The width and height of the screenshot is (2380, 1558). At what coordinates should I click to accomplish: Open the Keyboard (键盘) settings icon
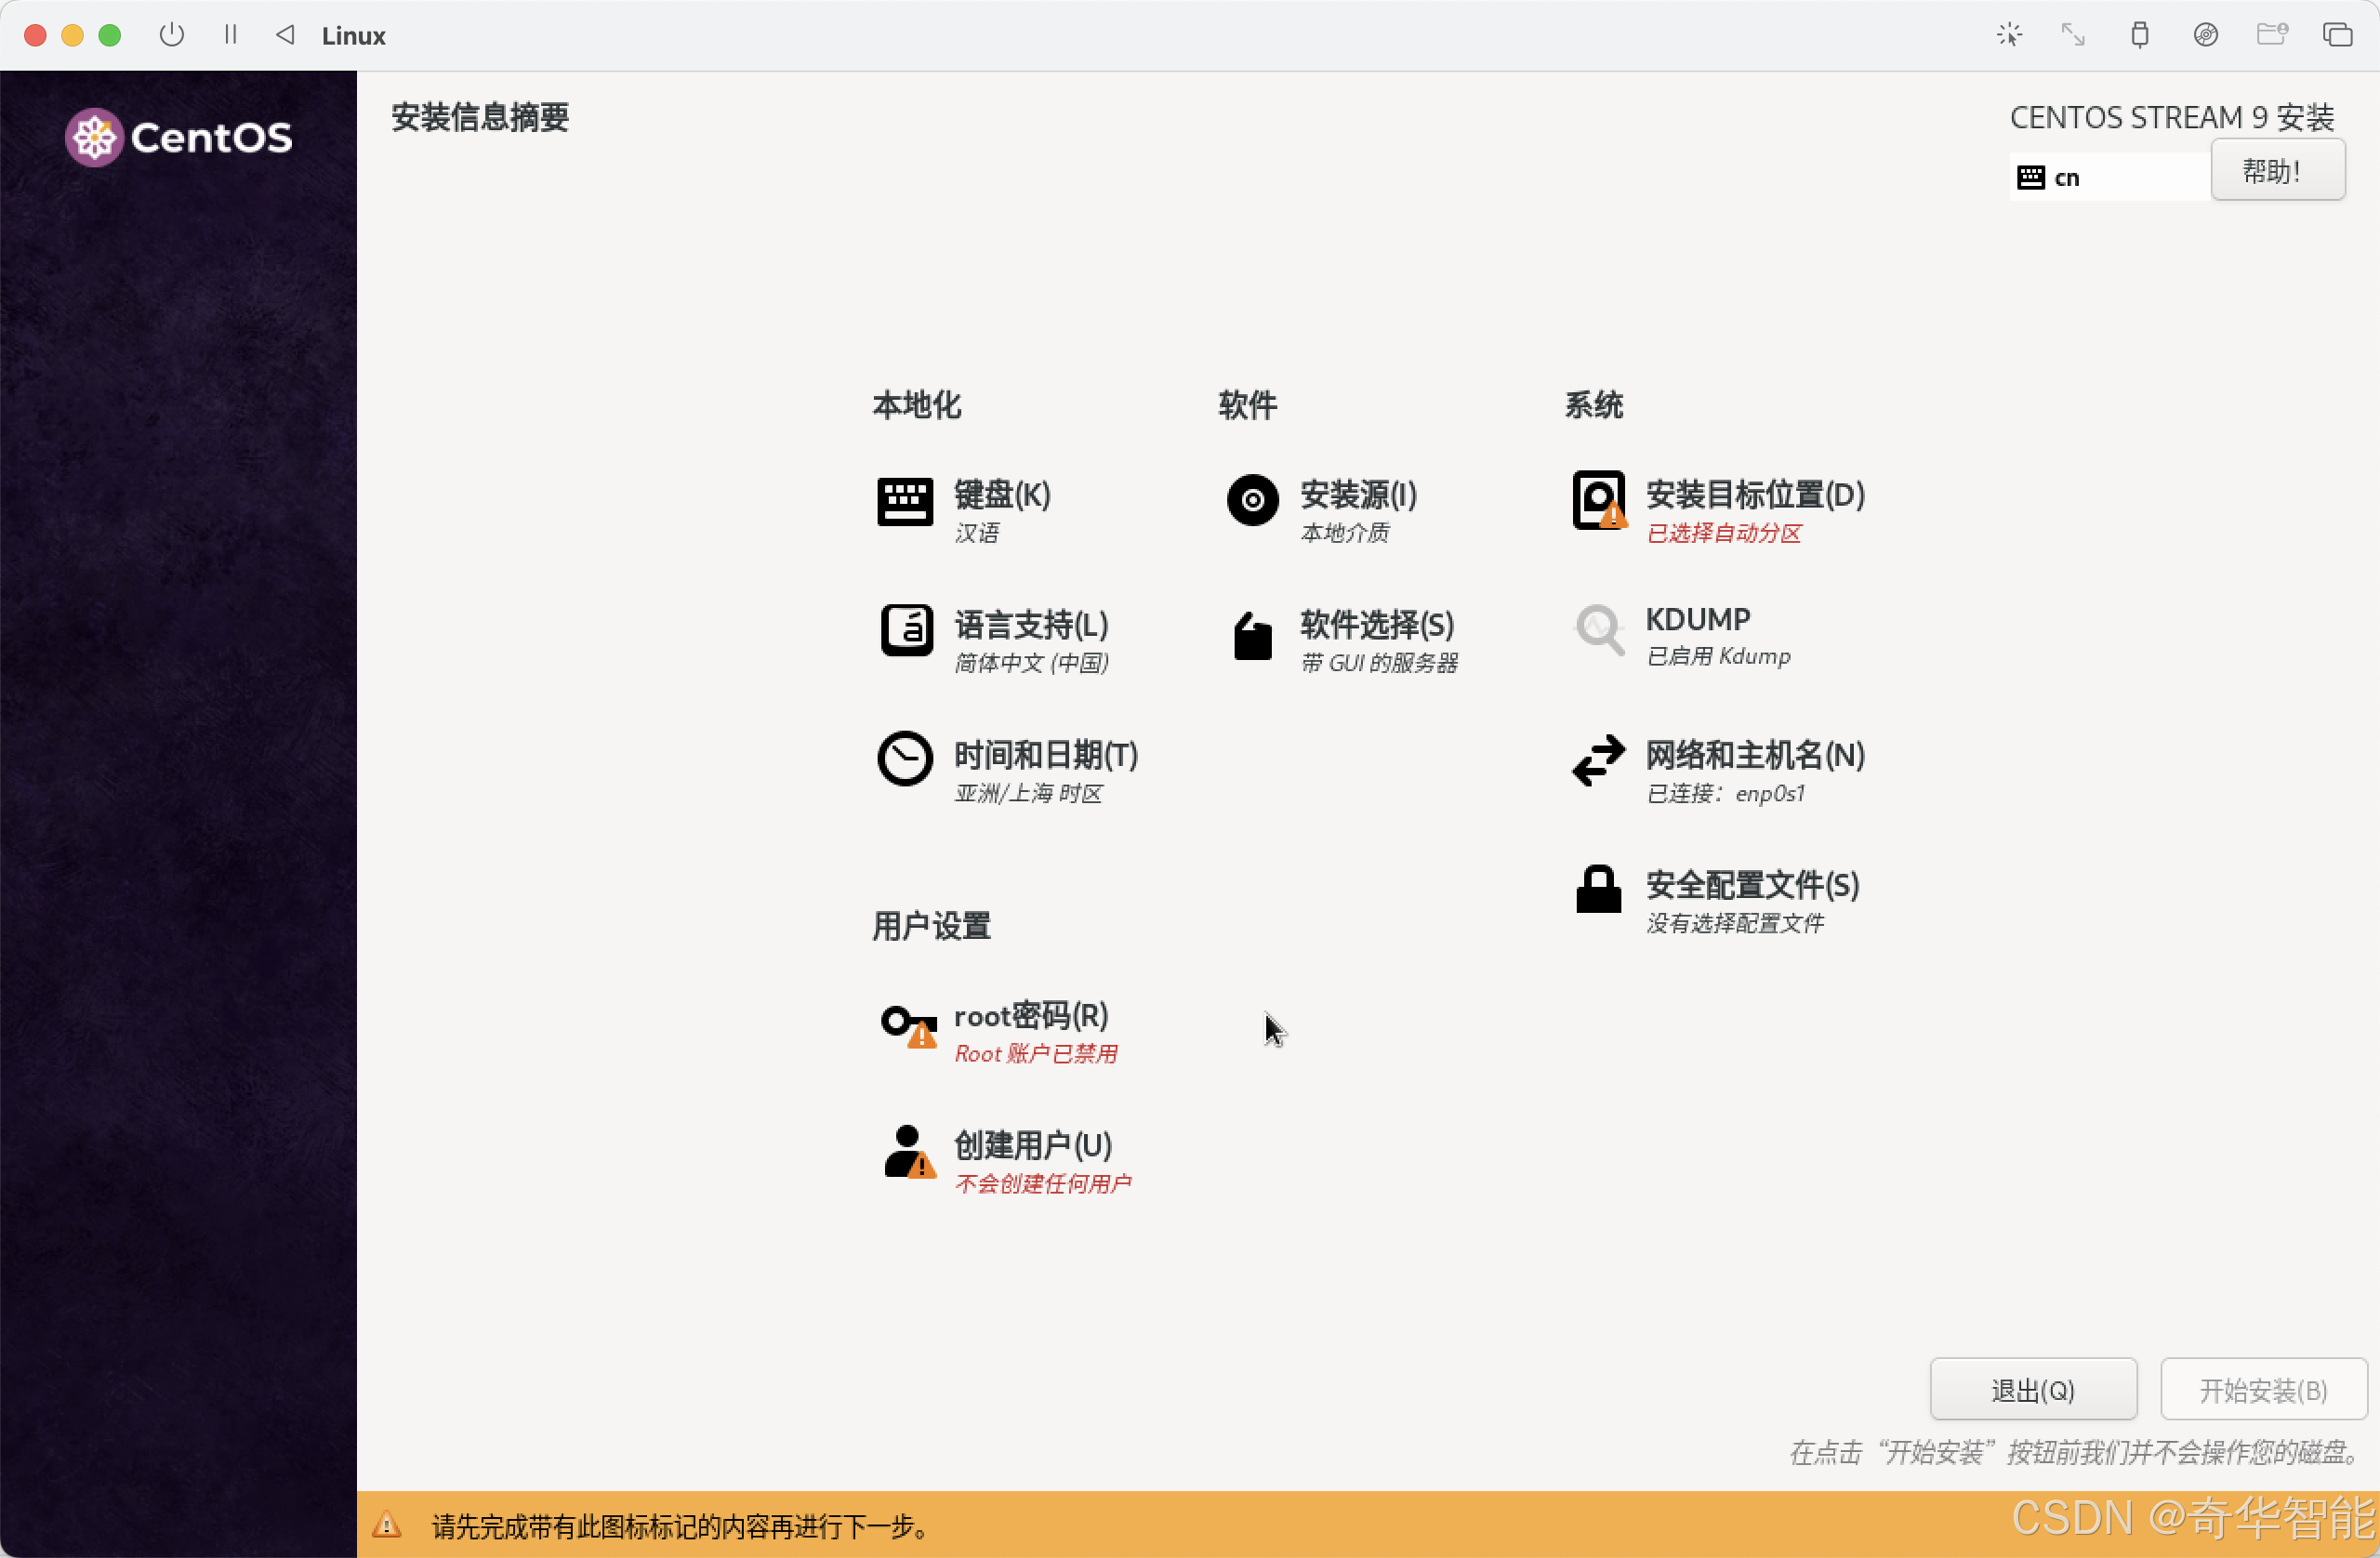coord(904,501)
